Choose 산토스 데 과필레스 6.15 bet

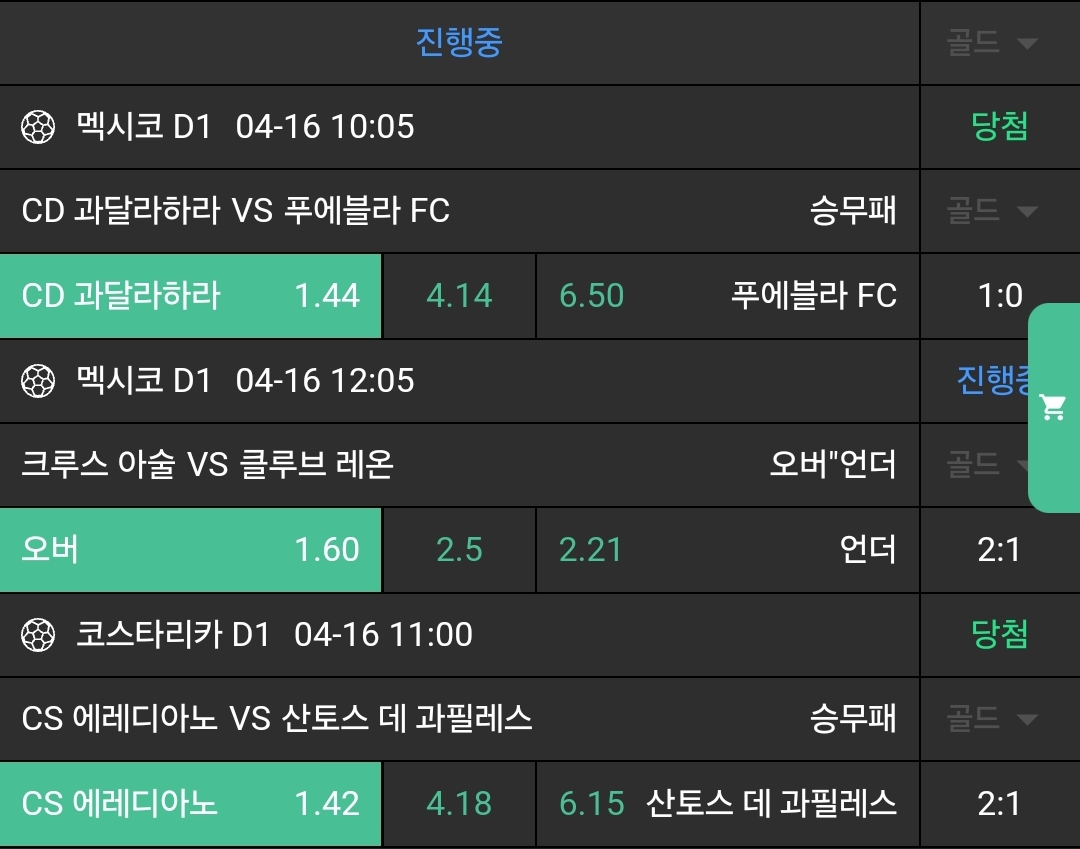click(727, 804)
